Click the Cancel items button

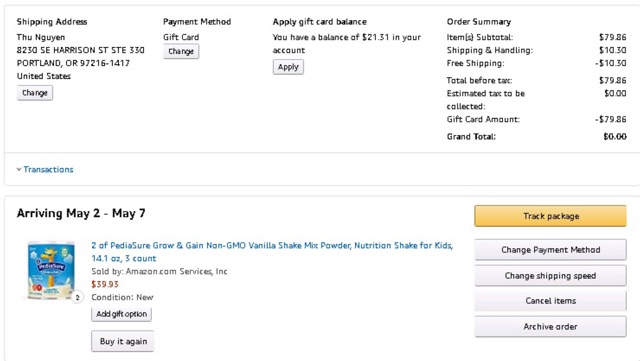[550, 301]
